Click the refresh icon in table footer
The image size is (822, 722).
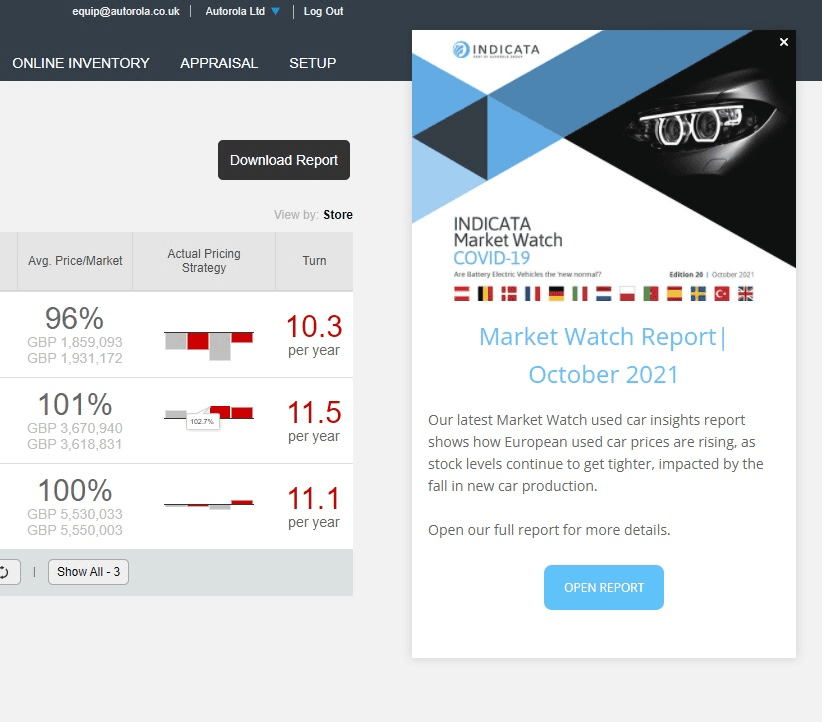tap(5, 572)
